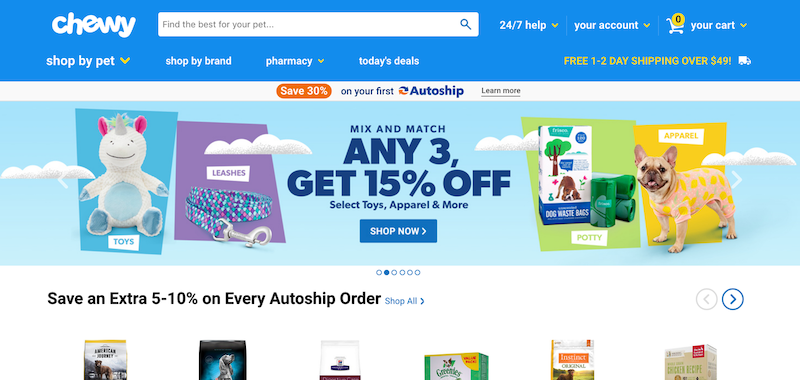800x380 pixels.
Task: Click the SHOP NOW button
Action: tap(398, 231)
